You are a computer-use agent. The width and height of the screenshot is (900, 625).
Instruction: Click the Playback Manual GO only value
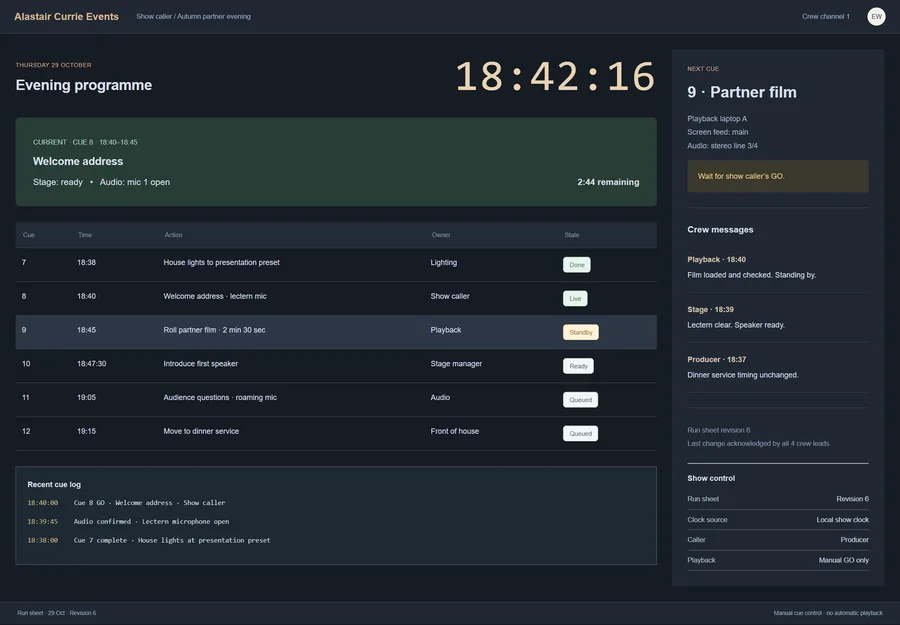coord(843,560)
